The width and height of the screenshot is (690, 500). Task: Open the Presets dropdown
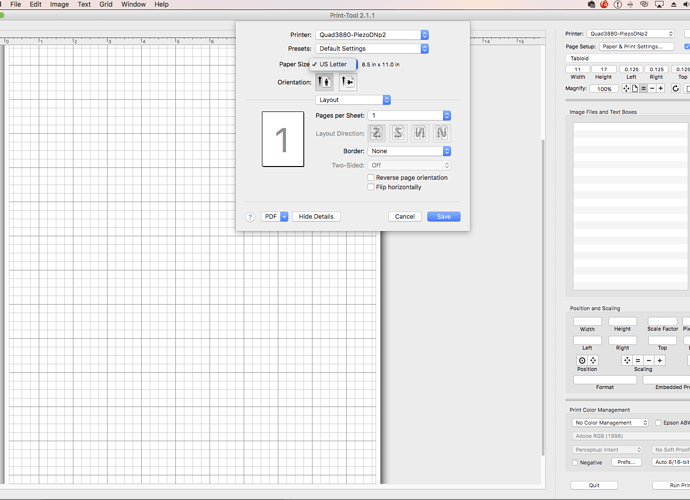[x=372, y=48]
